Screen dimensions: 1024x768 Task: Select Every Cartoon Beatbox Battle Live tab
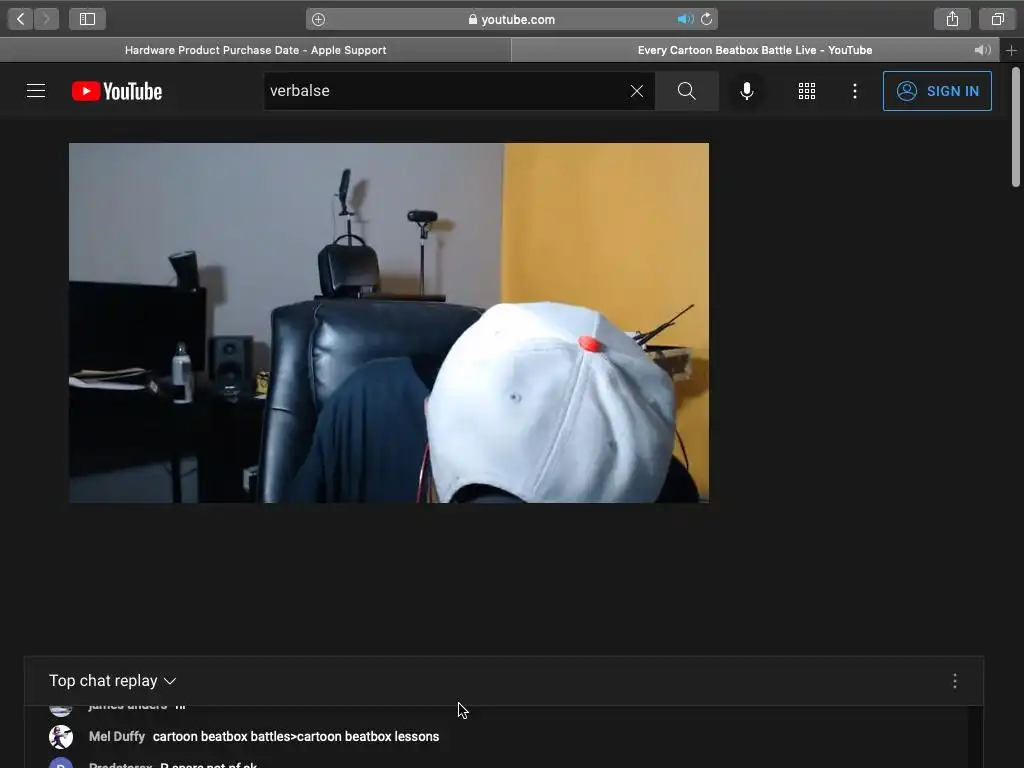tap(754, 50)
